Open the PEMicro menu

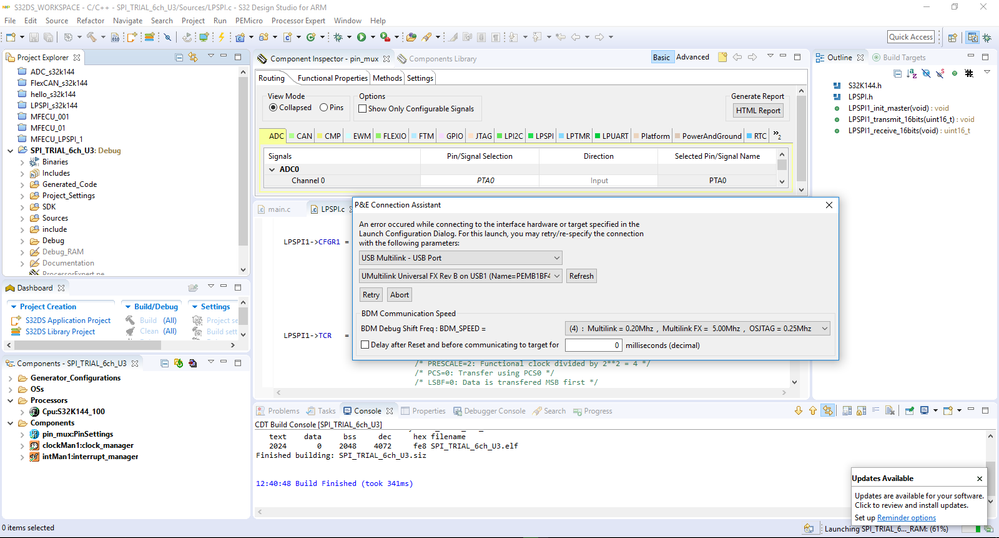point(248,20)
